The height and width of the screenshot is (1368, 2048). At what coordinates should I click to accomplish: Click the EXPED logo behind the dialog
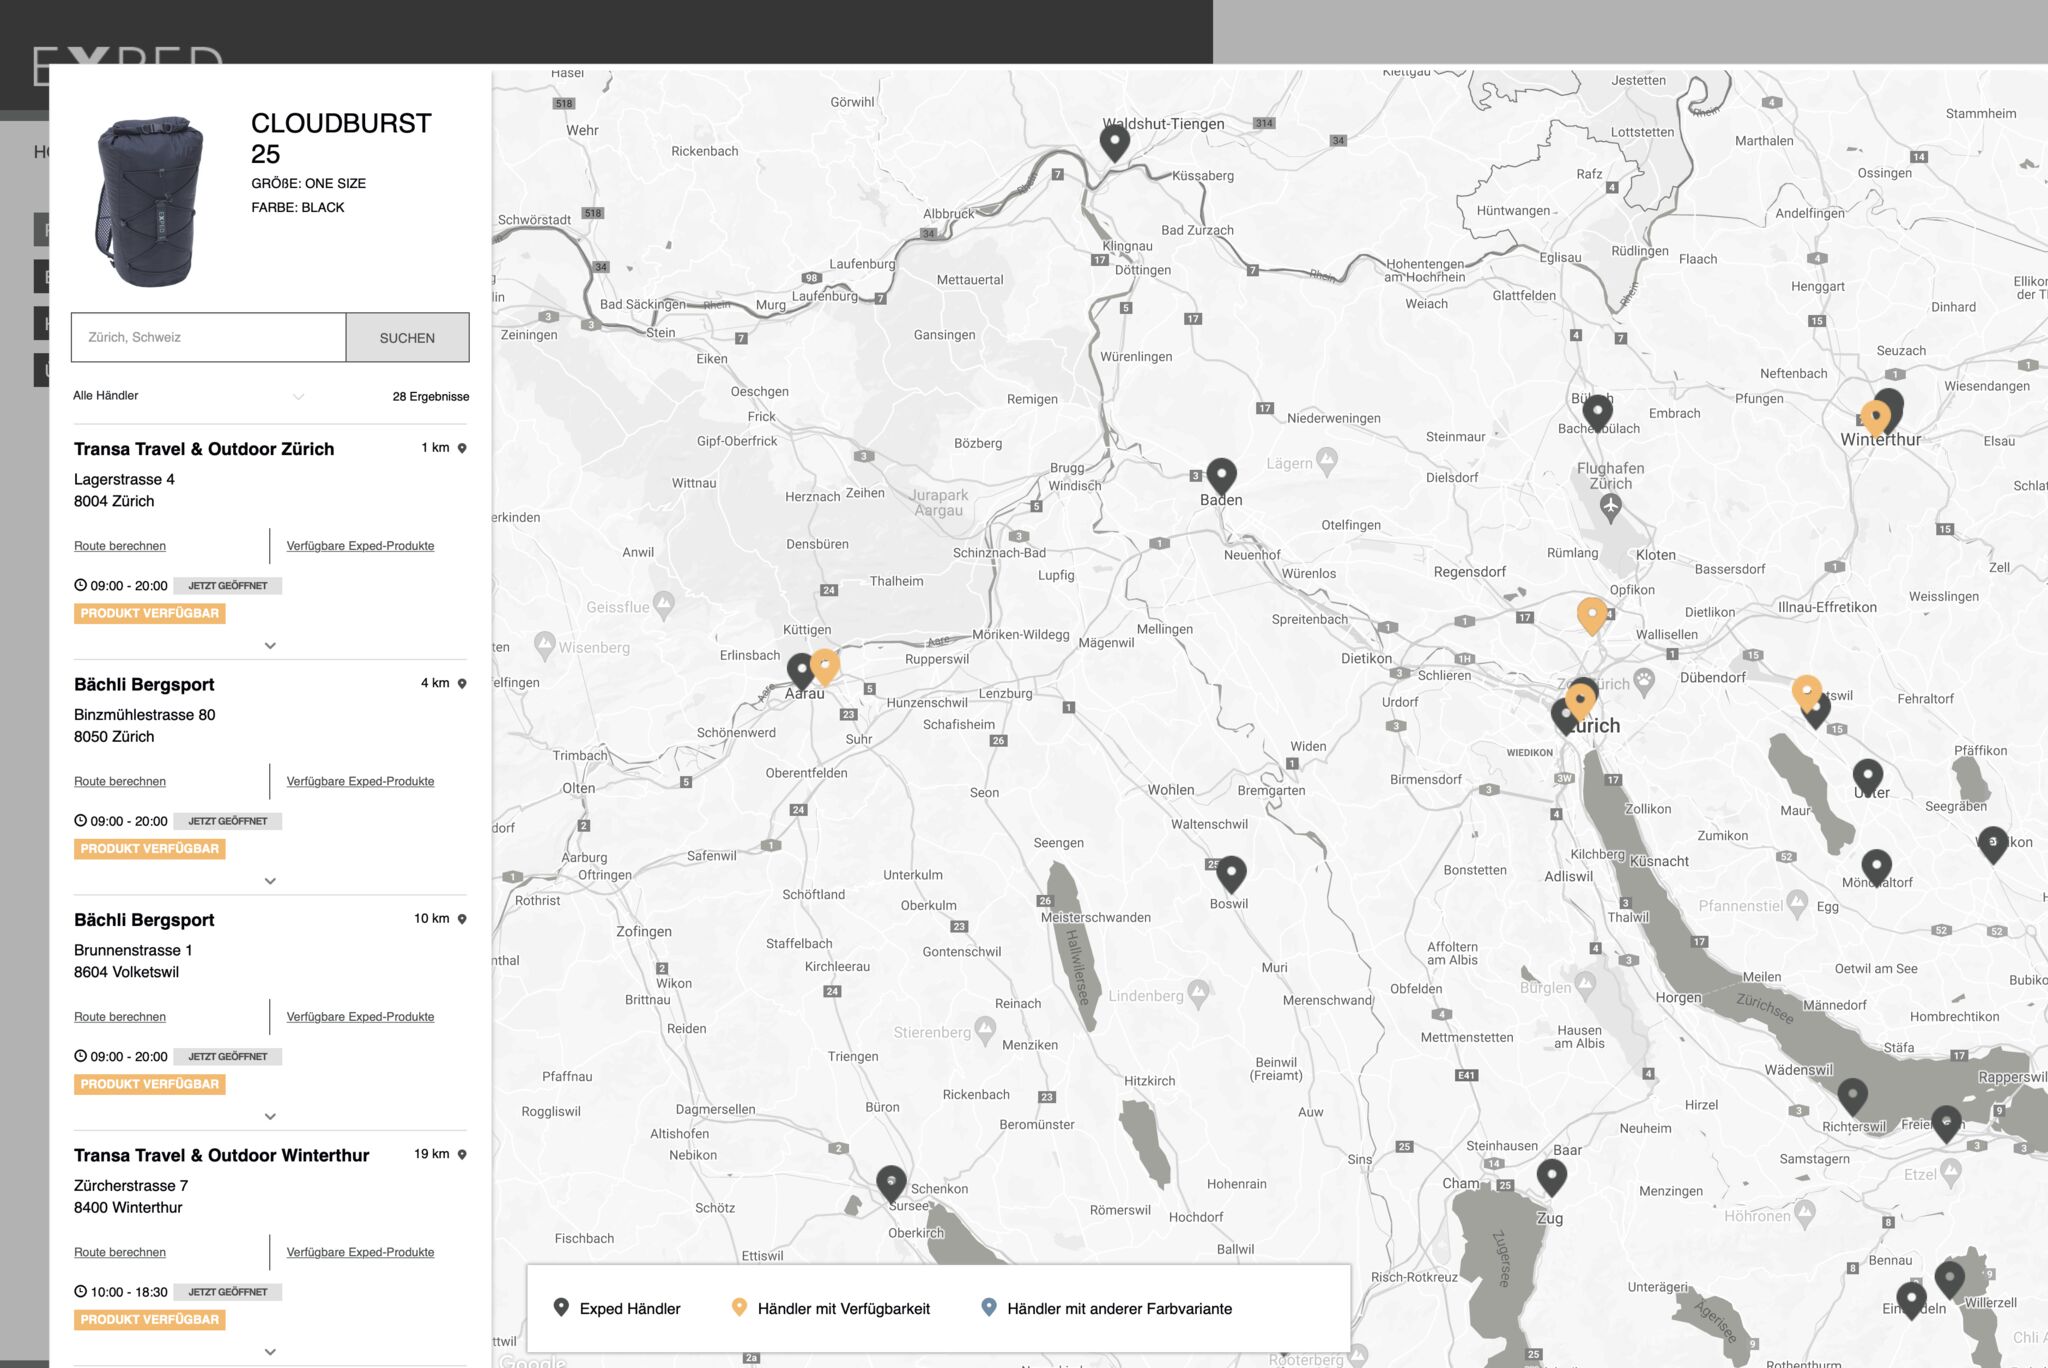click(x=128, y=55)
